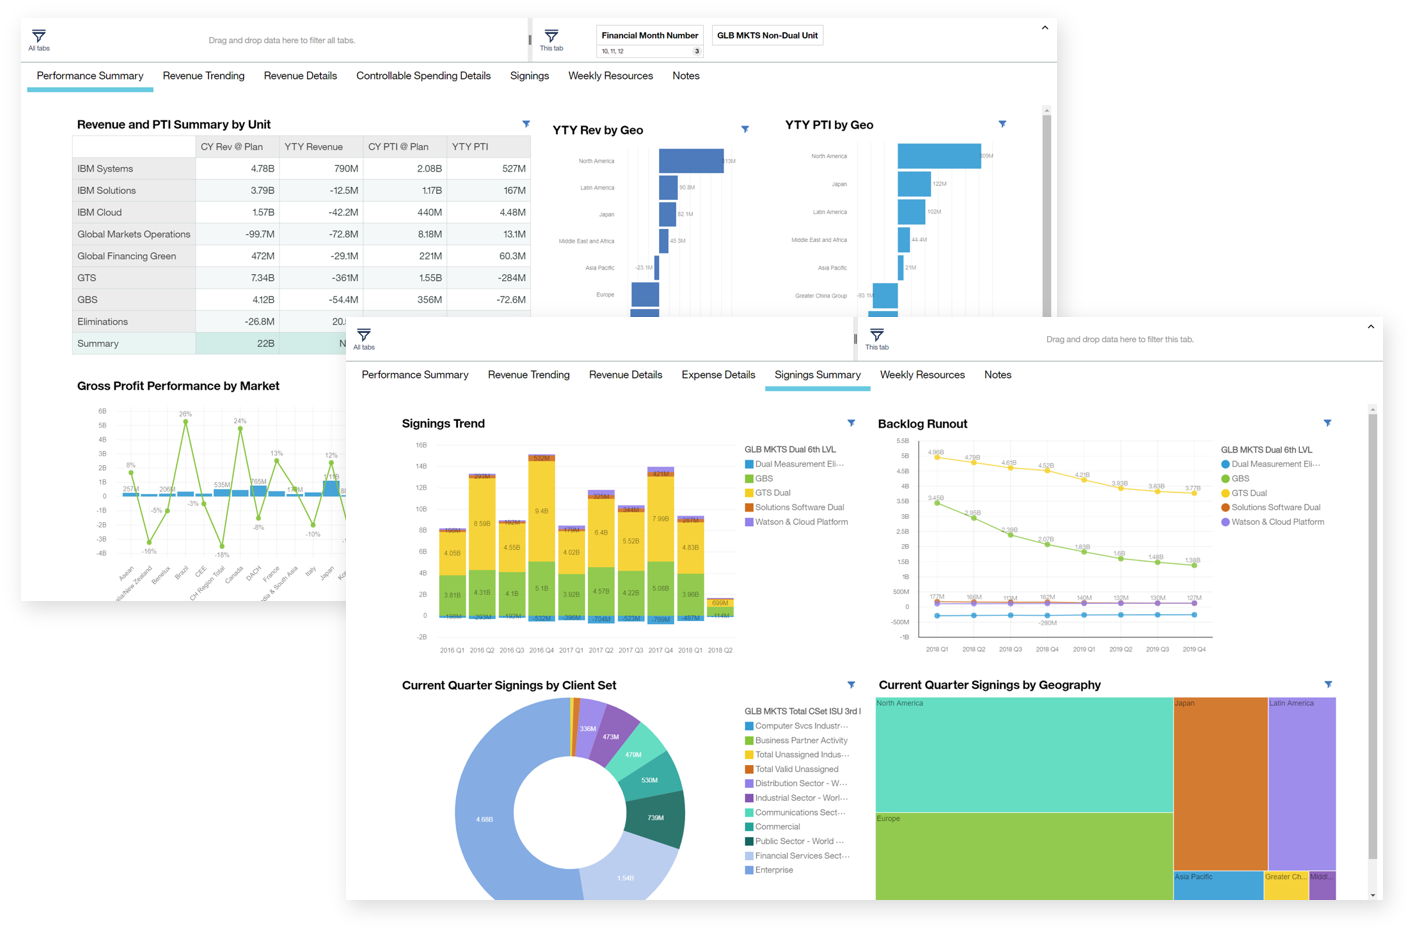Viewport: 1411px width, 931px height.
Task: Click filter icon on Signings by Client Set
Action: 851,685
